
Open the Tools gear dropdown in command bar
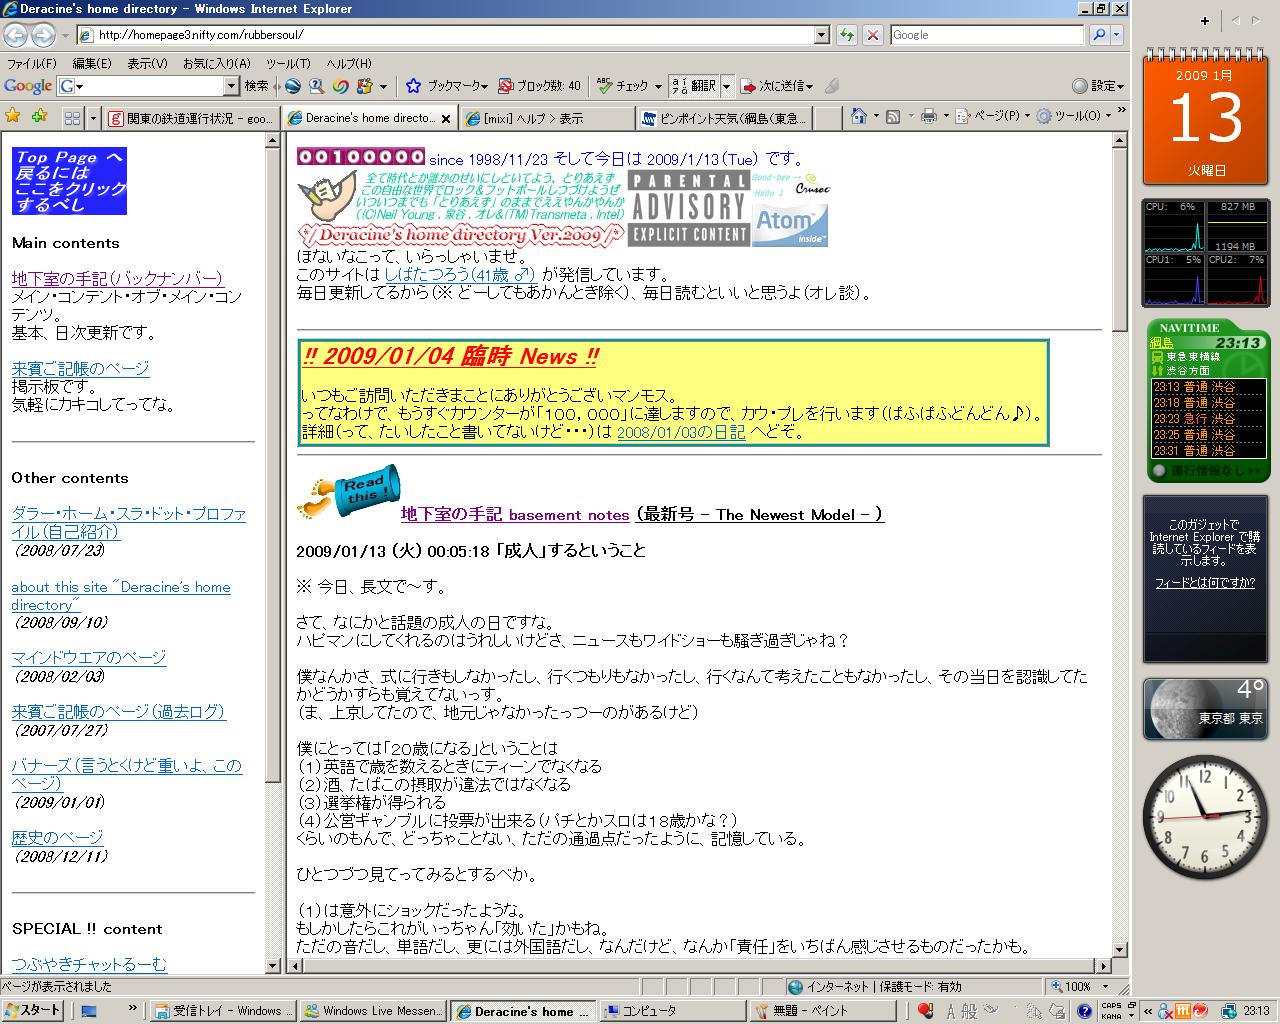click(1072, 116)
